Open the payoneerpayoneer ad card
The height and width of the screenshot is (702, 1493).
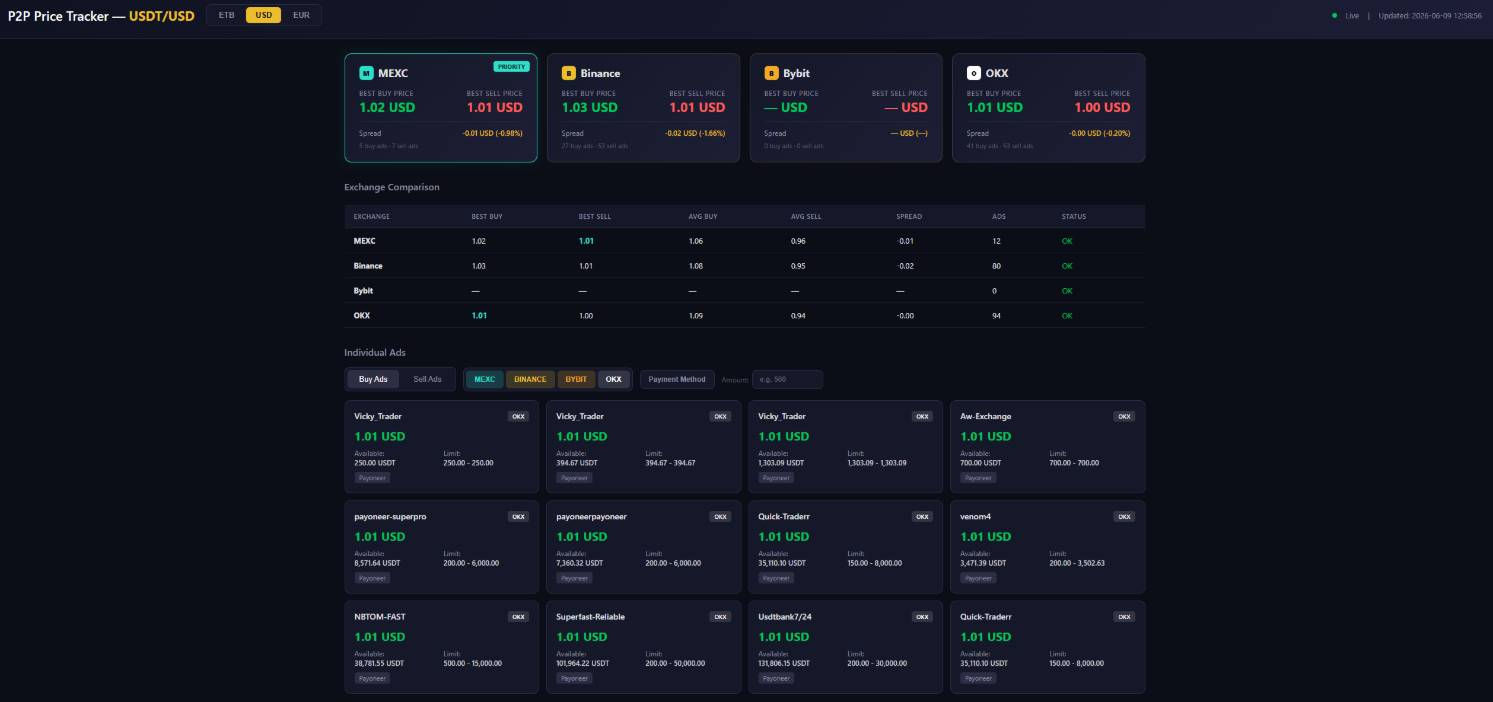[644, 547]
